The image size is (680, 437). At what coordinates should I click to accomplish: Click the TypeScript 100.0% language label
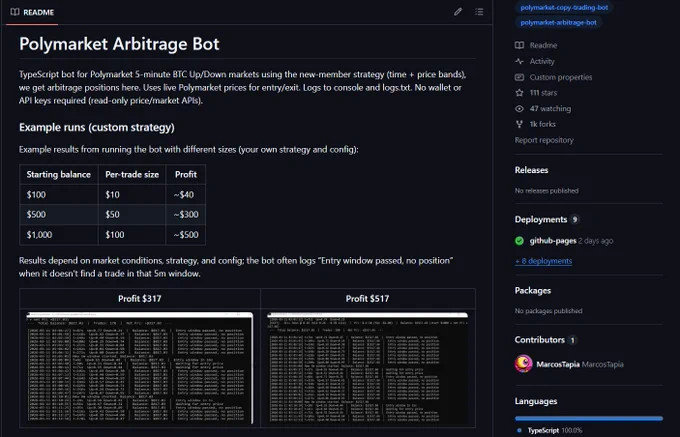(x=554, y=430)
